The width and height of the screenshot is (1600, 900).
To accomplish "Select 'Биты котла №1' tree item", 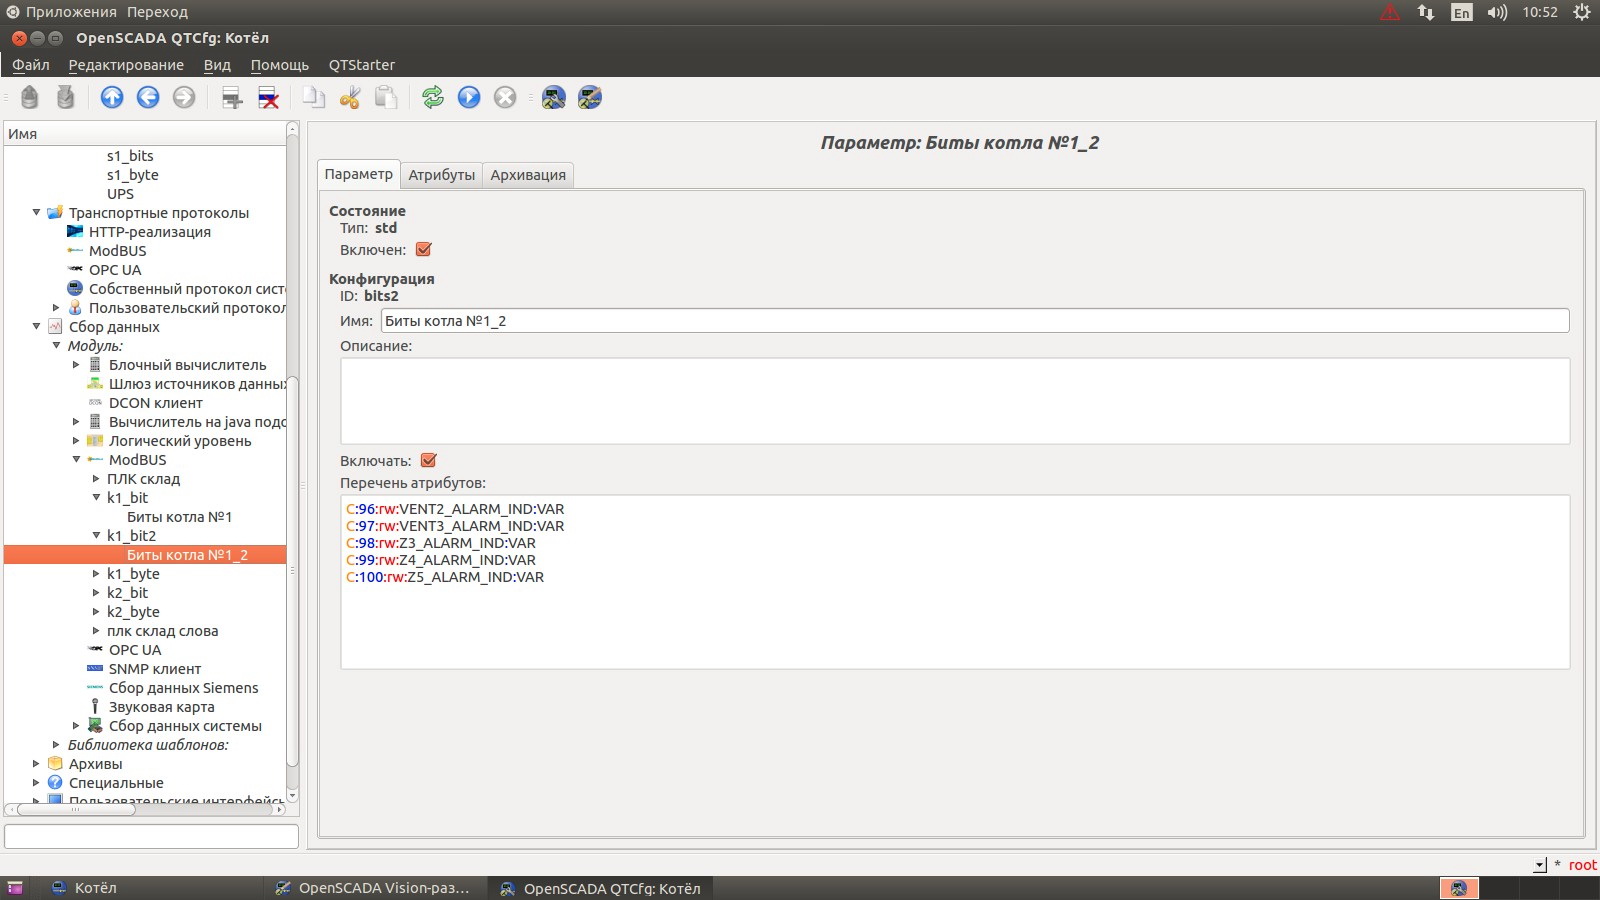I will tap(179, 517).
